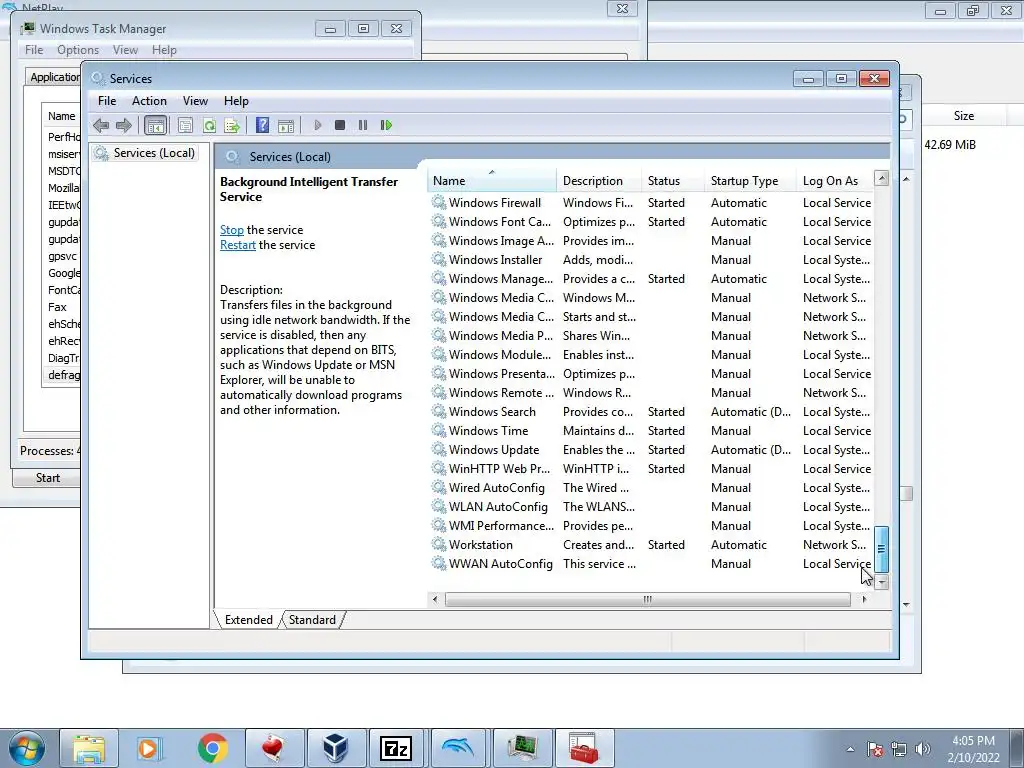Image resolution: width=1024 pixels, height=768 pixels.
Task: Click the Refresh toolbar icon
Action: (x=209, y=125)
